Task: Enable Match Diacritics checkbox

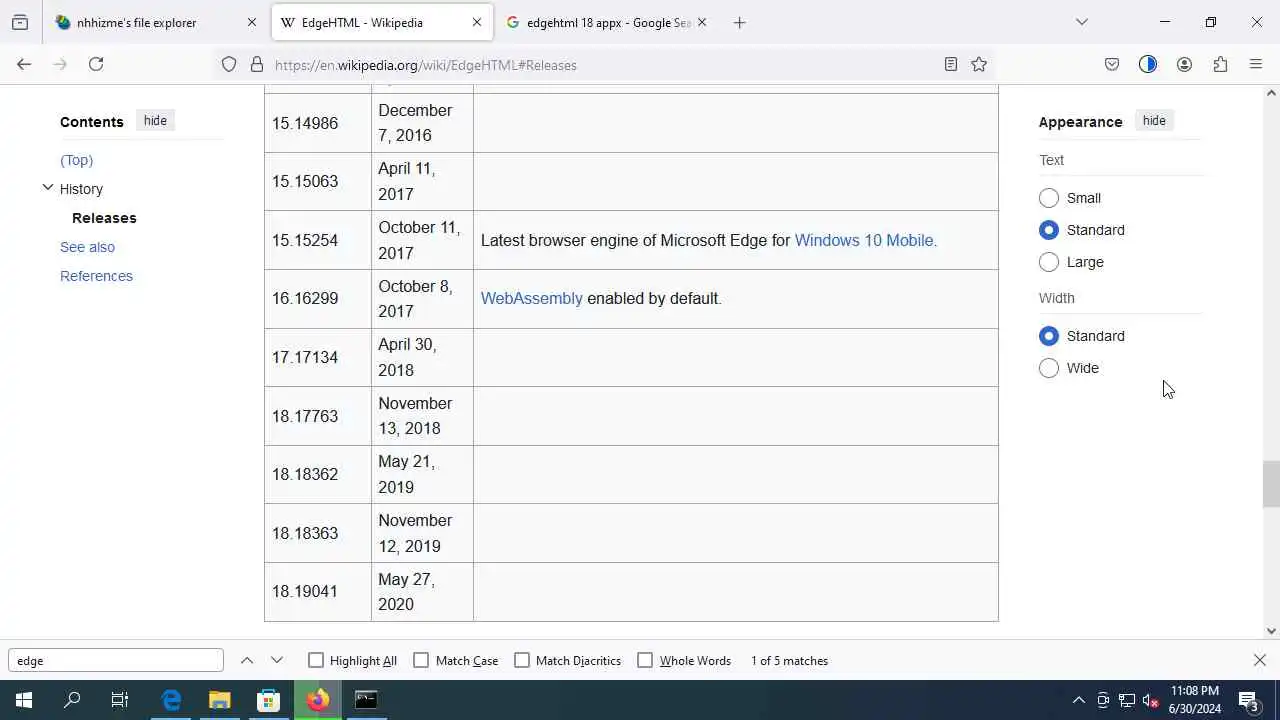Action: tap(522, 660)
